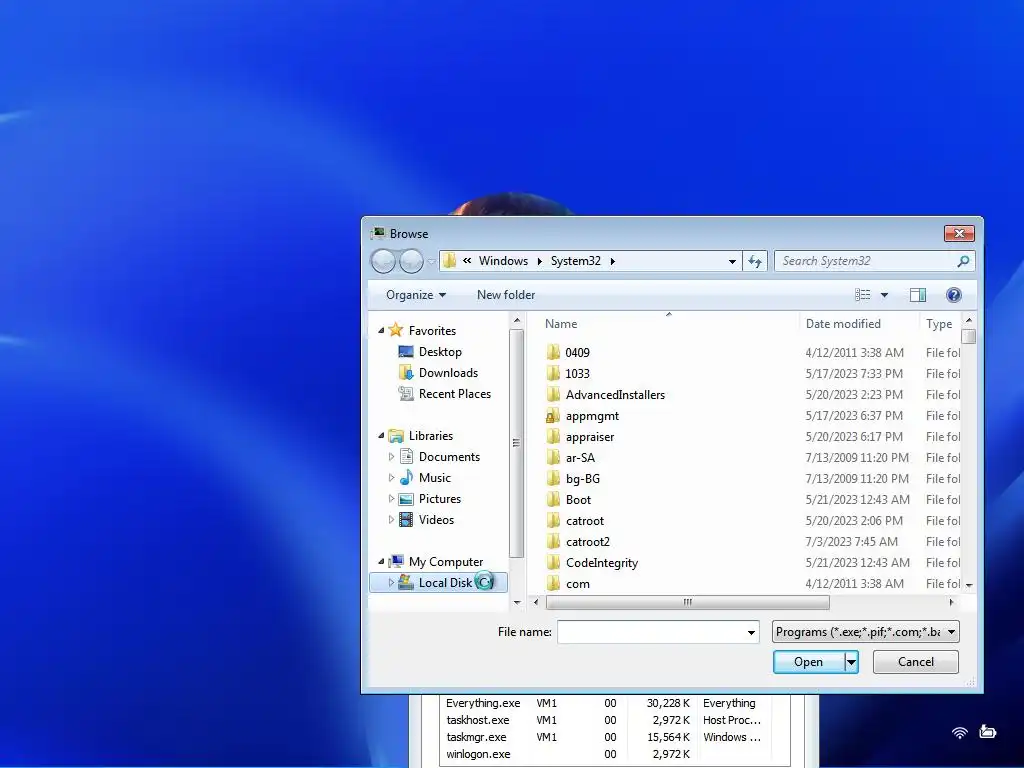Click the Videos film library icon
Image resolution: width=1024 pixels, height=768 pixels.
tap(406, 520)
